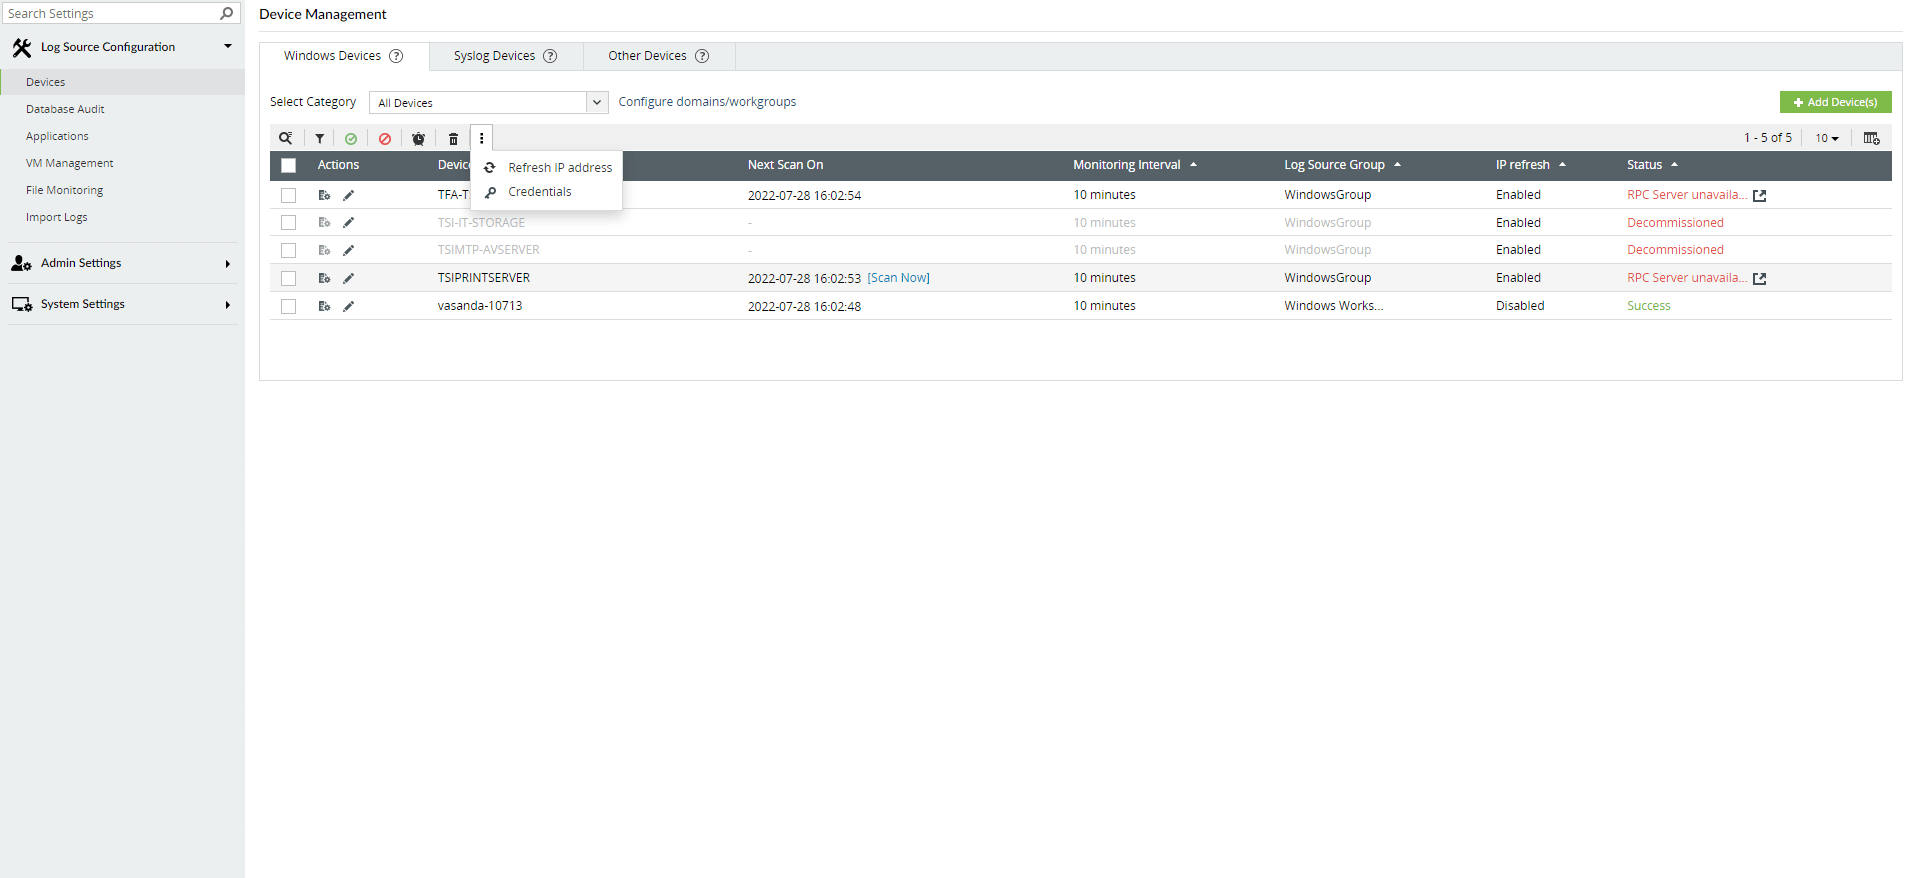This screenshot has height=878, width=1918.
Task: Click the TSIPRINTSERVER device name
Action: pos(484,278)
